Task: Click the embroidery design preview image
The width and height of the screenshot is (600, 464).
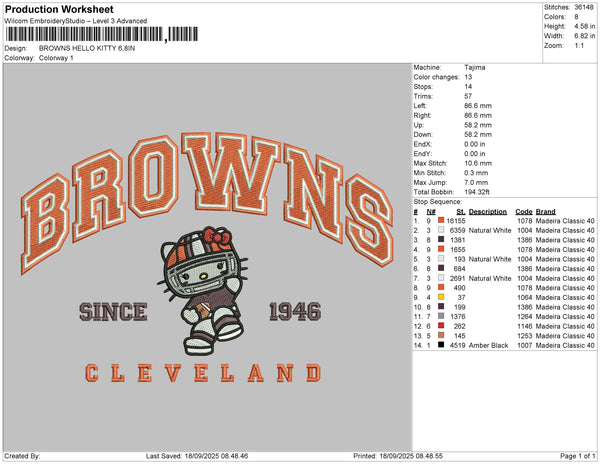Action: [x=207, y=257]
